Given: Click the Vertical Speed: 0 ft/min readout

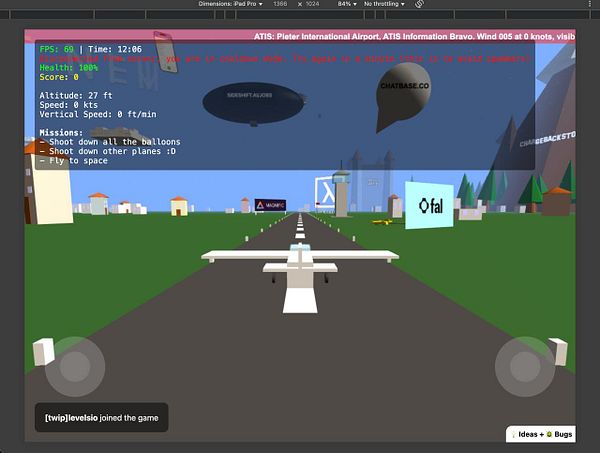Looking at the screenshot, I should click(98, 114).
